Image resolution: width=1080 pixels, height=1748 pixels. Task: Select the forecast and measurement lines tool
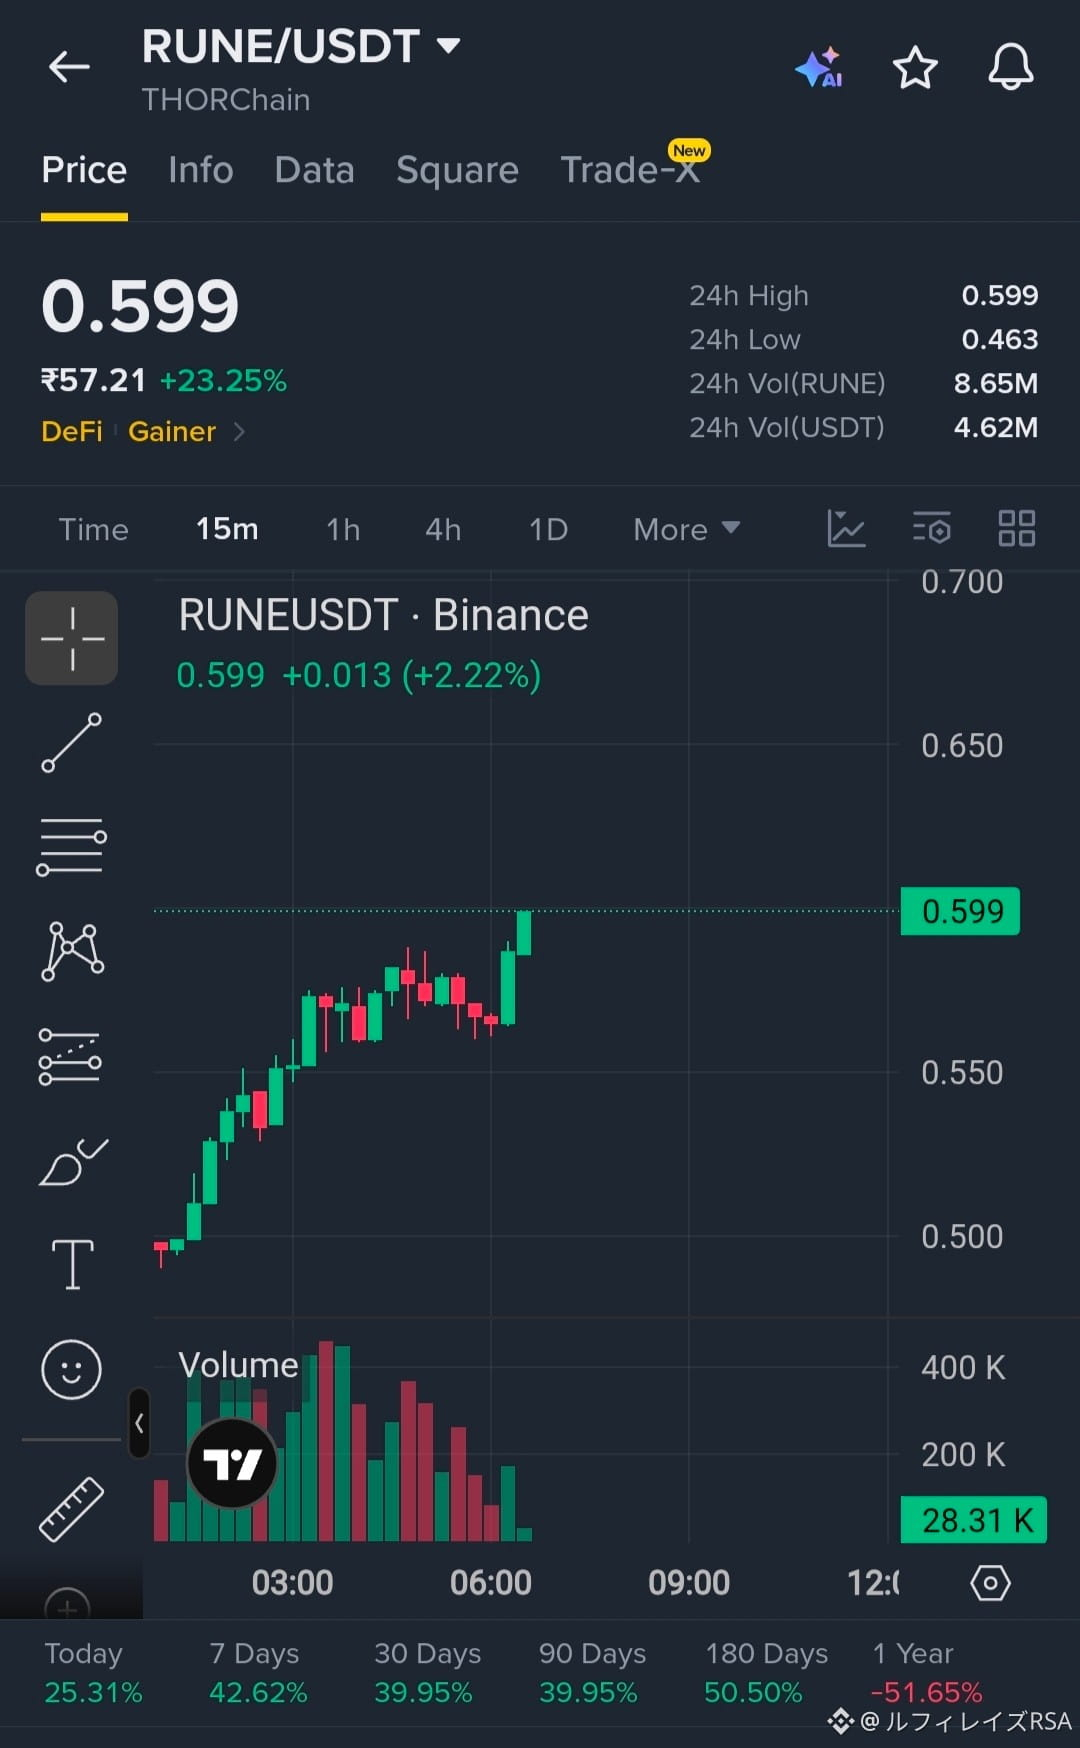[70, 1057]
